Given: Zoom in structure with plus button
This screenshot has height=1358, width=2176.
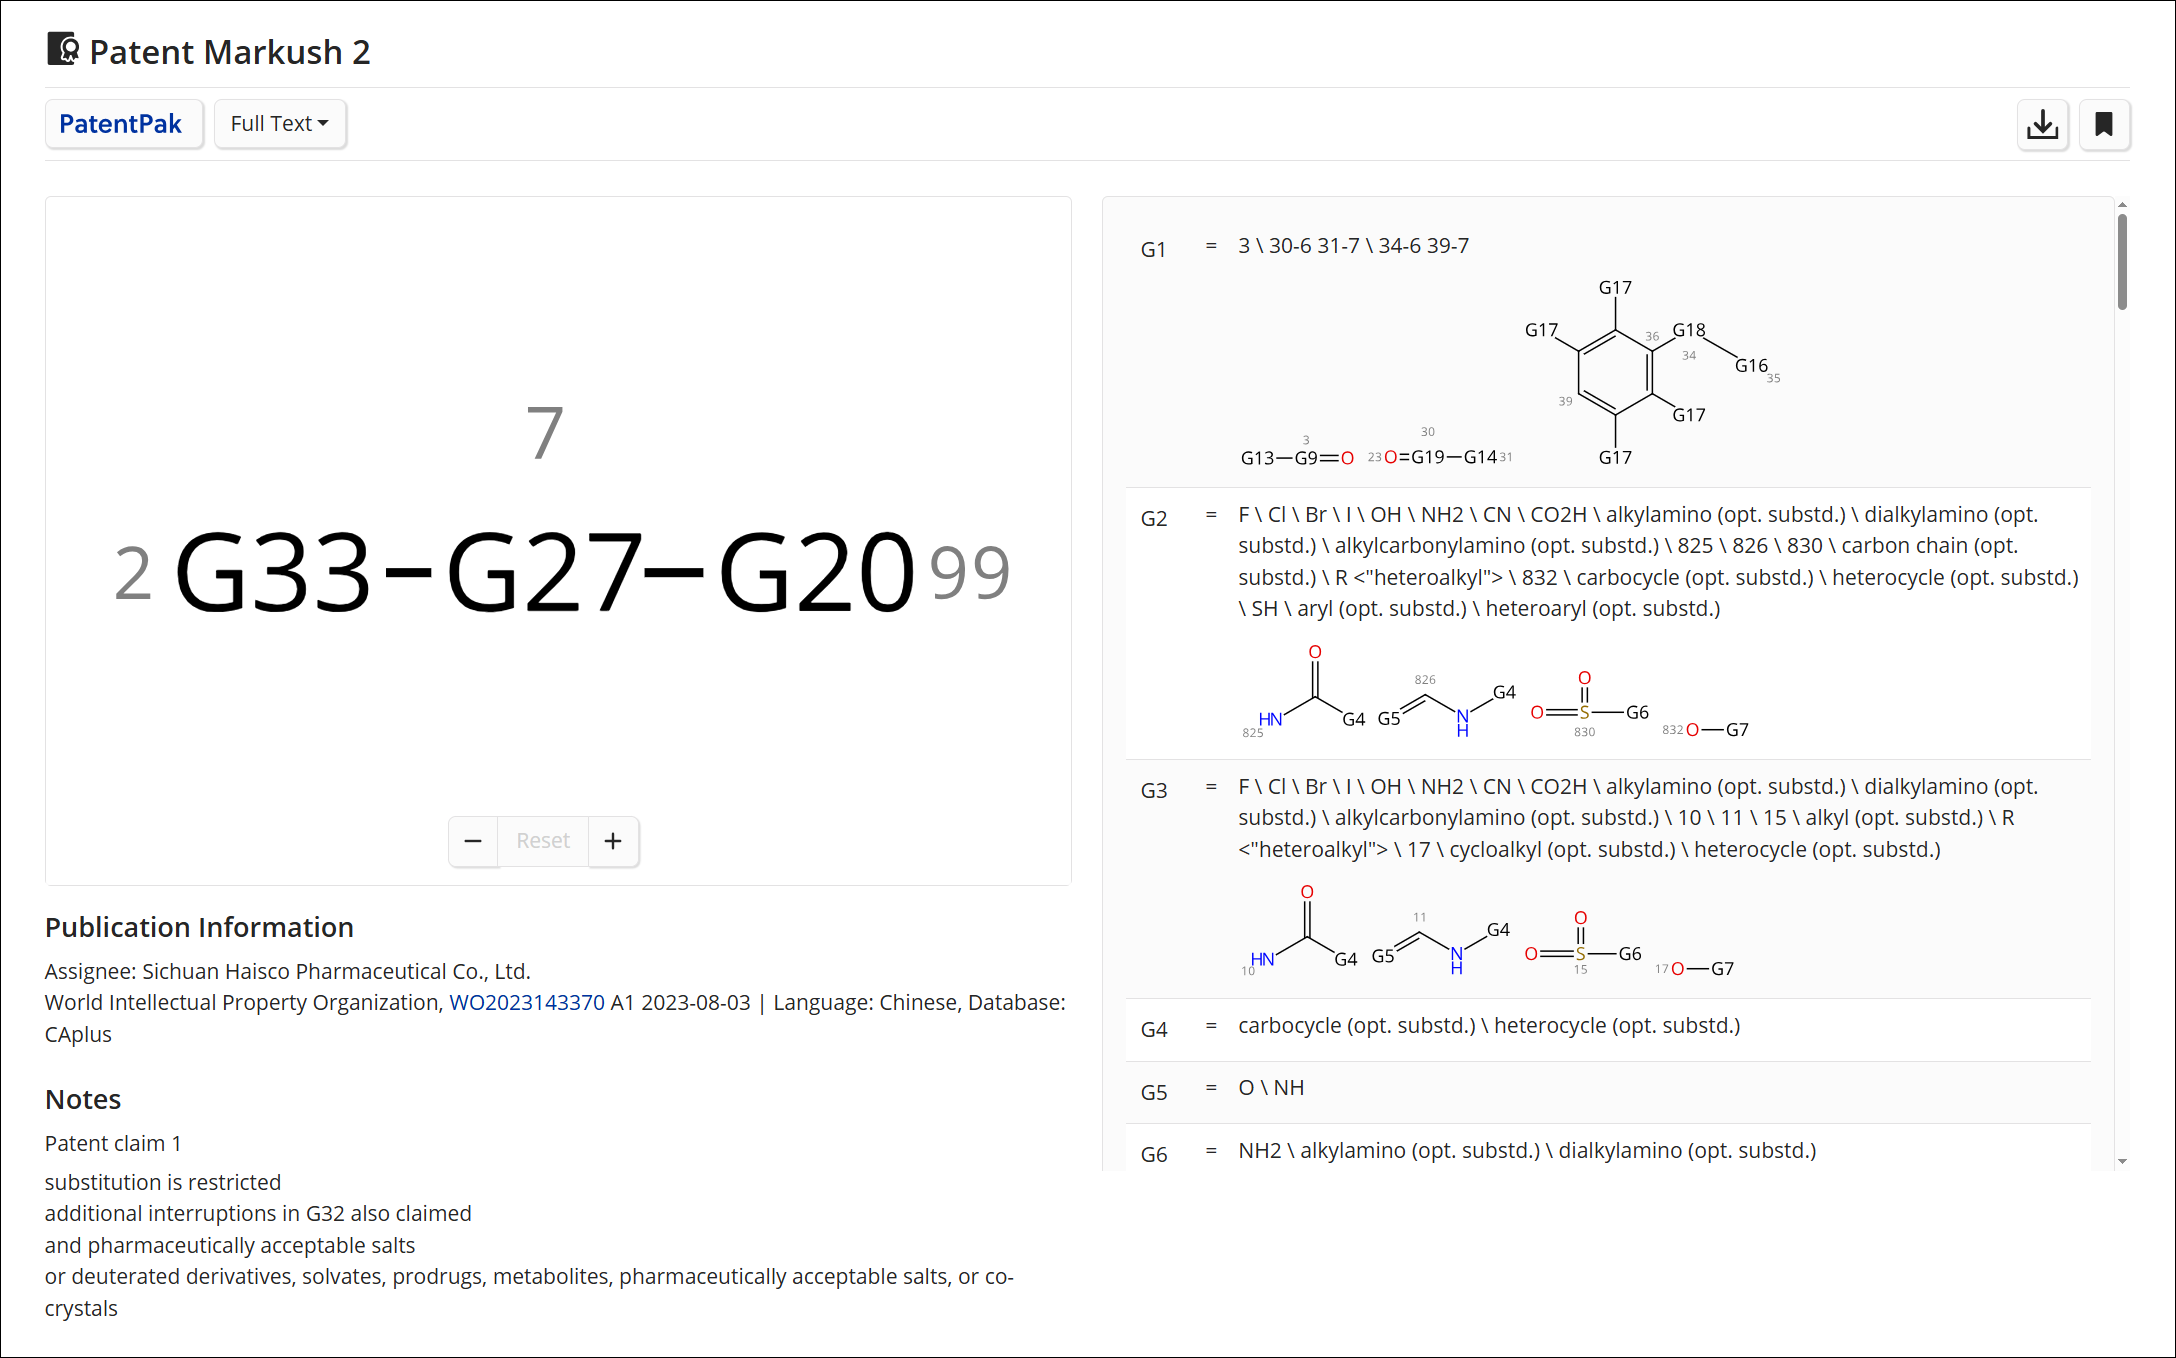Looking at the screenshot, I should [x=613, y=841].
